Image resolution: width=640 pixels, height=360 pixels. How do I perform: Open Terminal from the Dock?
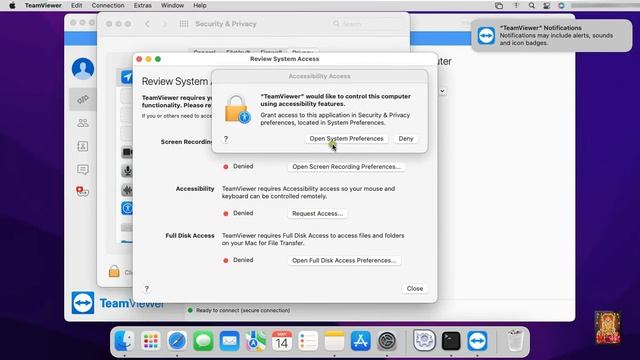451,340
